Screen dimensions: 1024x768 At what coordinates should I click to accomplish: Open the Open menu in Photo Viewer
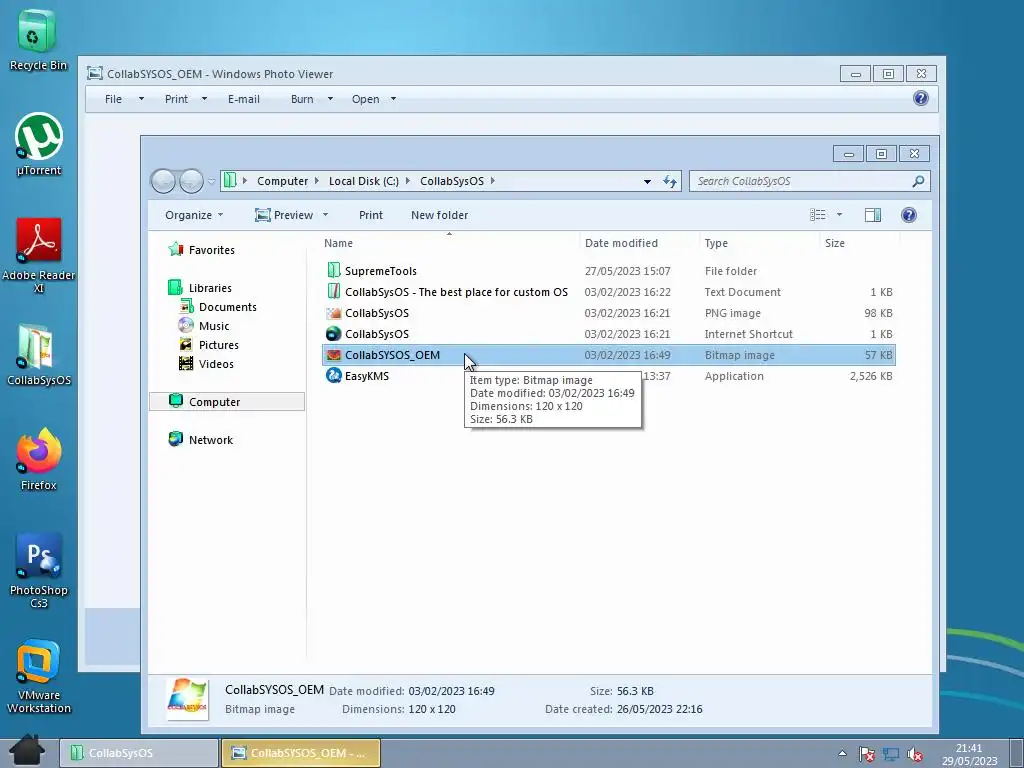point(374,99)
